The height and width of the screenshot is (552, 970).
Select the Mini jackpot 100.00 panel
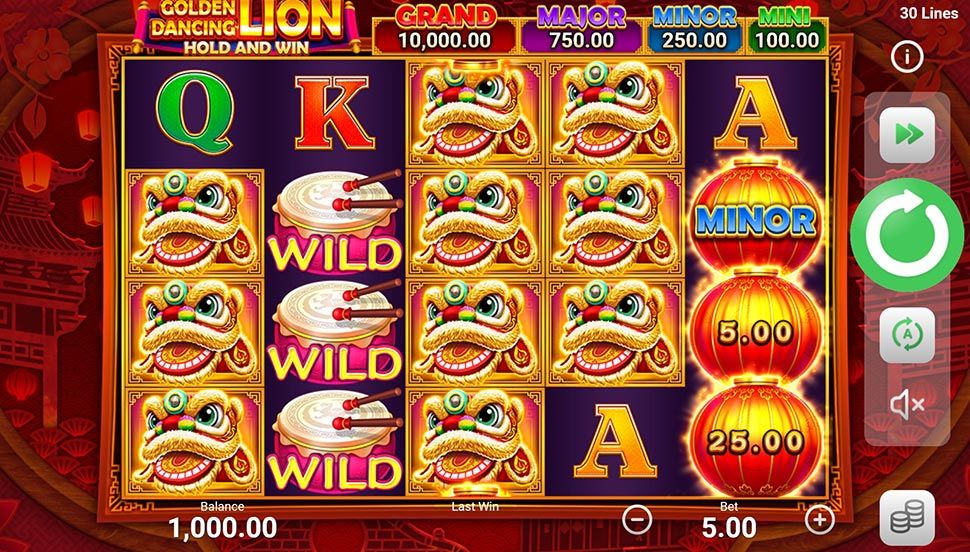pyautogui.click(x=787, y=29)
